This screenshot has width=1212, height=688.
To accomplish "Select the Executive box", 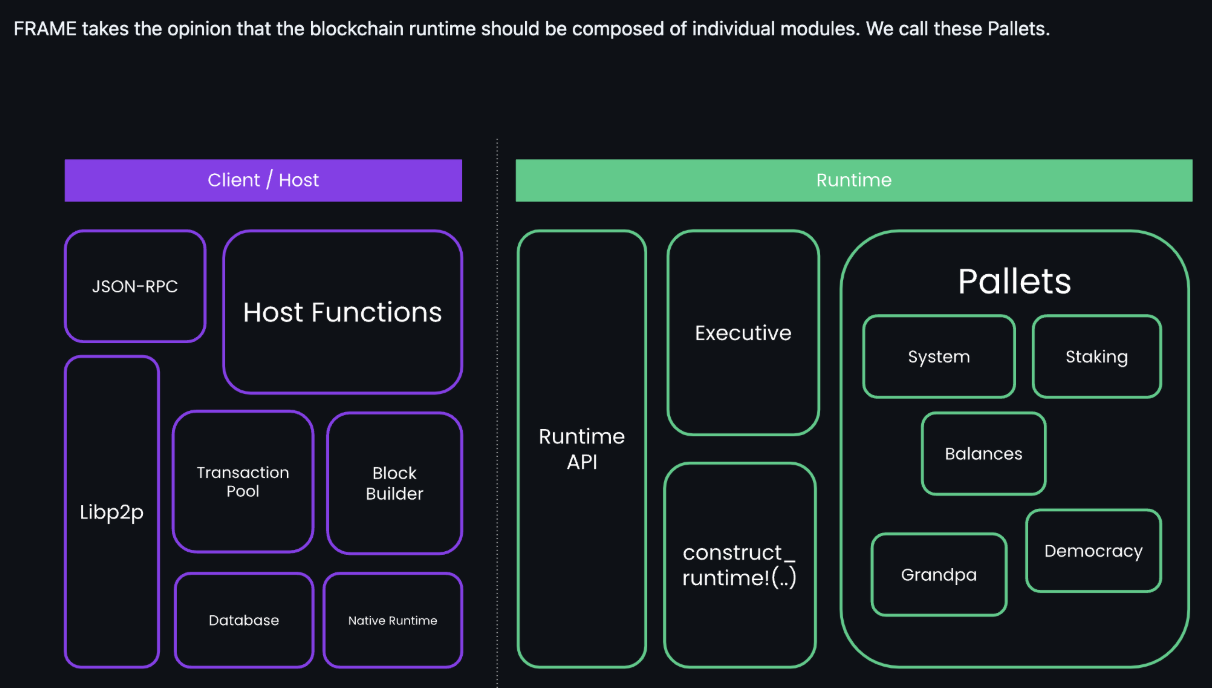I will (743, 333).
